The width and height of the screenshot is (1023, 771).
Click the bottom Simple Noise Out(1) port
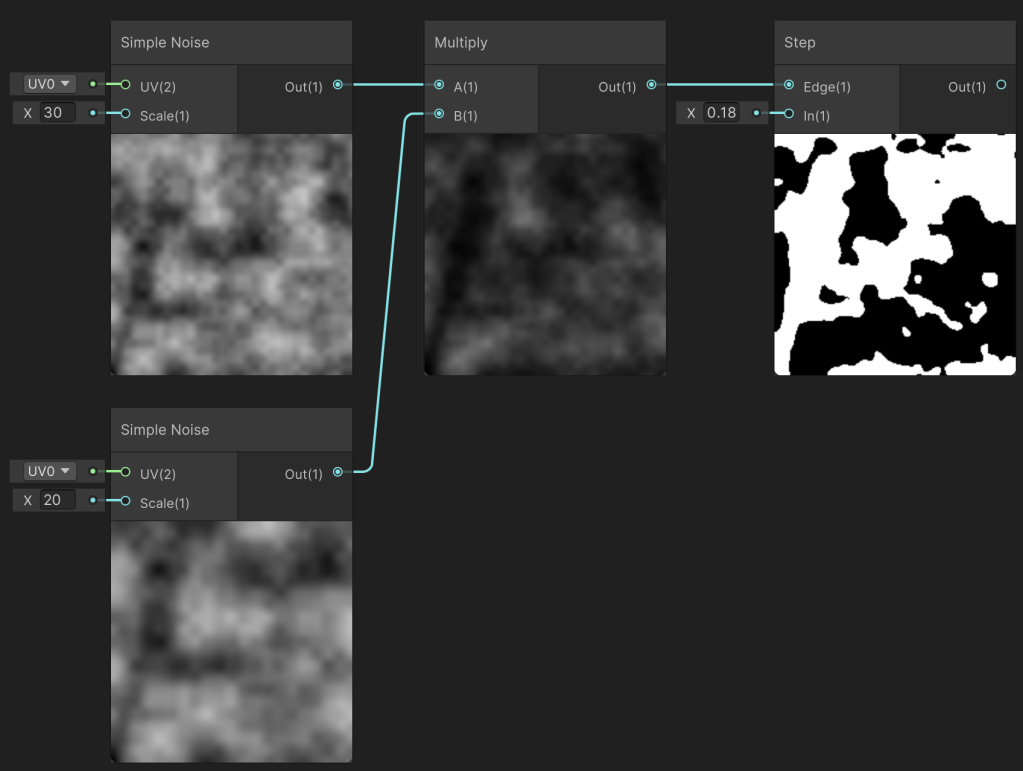[x=338, y=472]
